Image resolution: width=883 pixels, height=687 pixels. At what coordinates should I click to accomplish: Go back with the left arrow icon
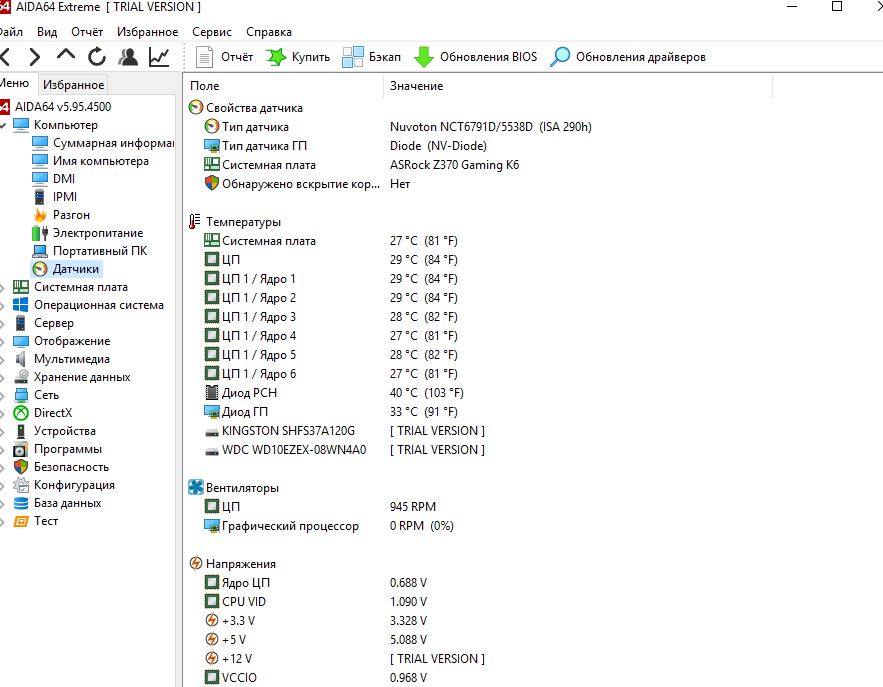[x=6, y=57]
